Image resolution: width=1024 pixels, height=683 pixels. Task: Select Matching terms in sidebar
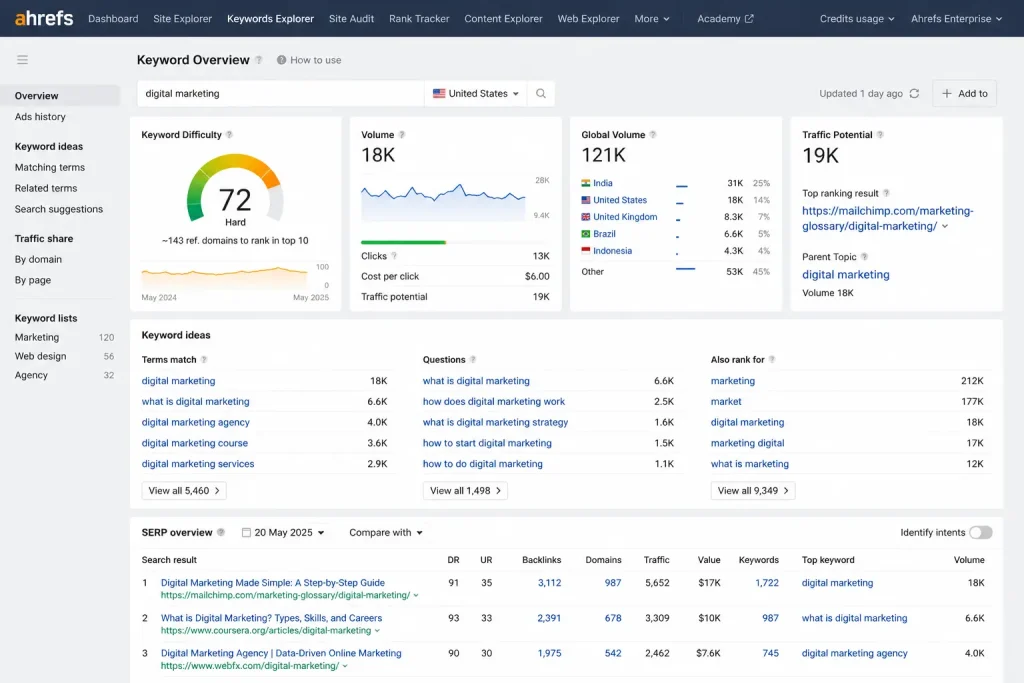coord(50,167)
